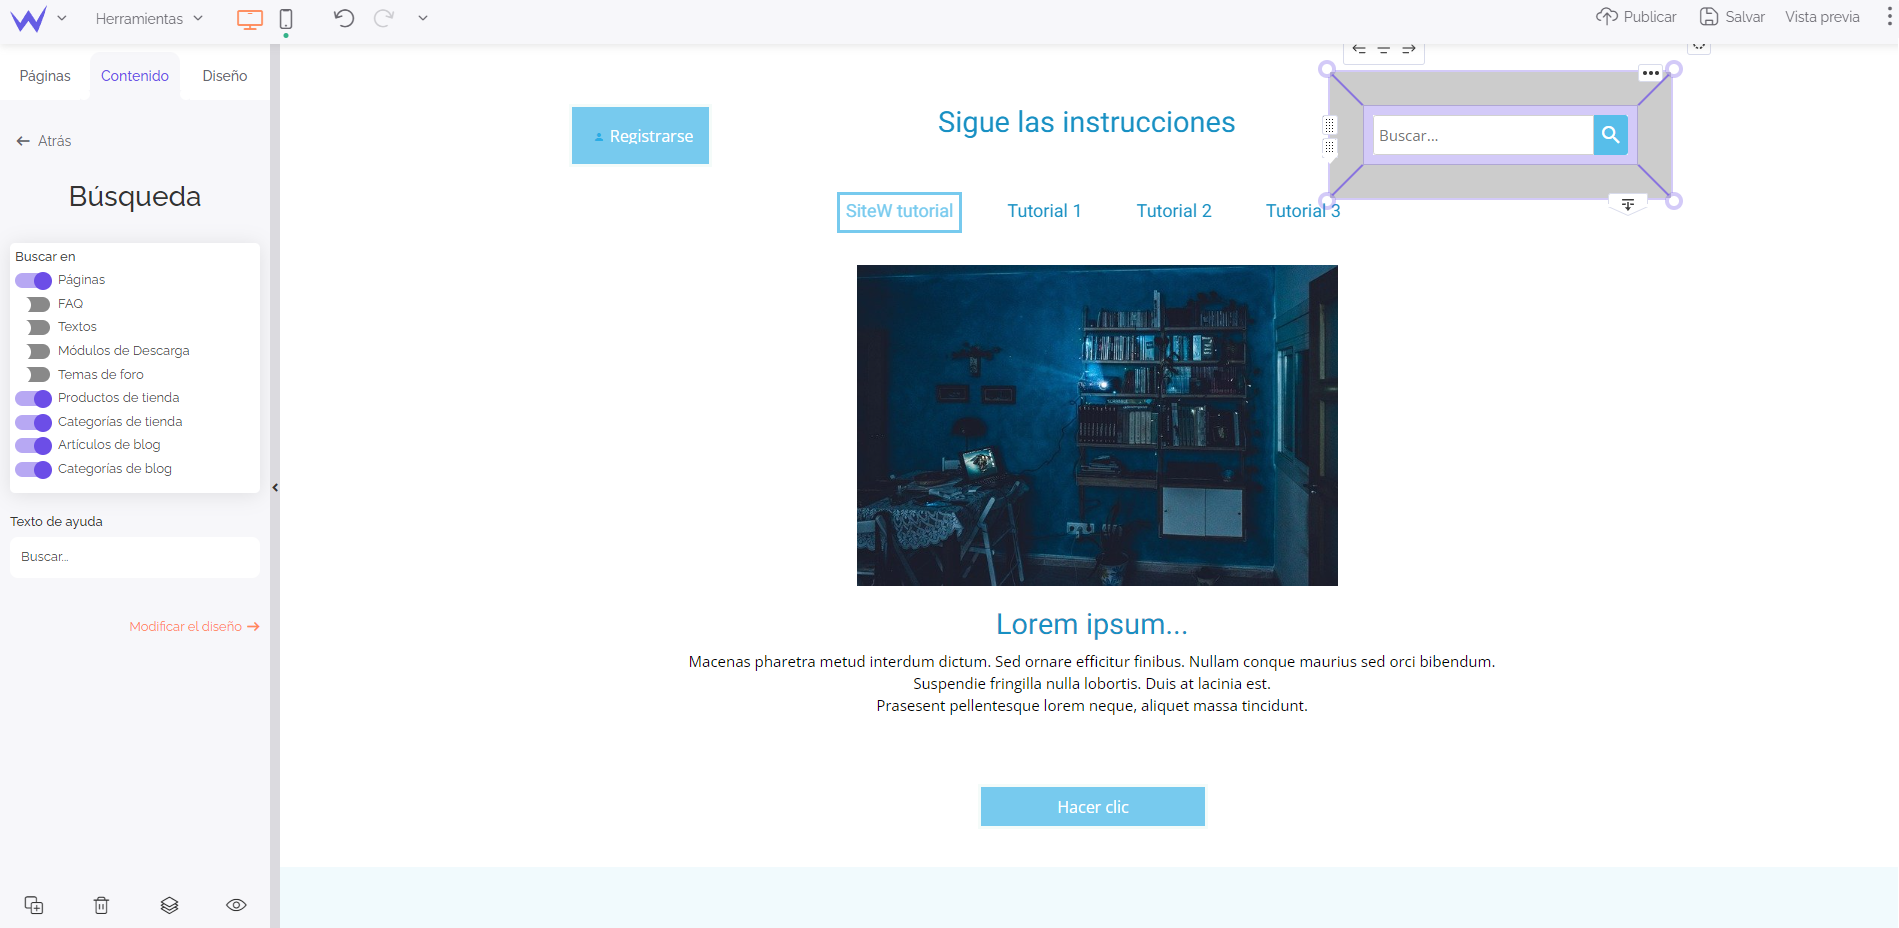Click the blue magnifier search button

coord(1610,135)
